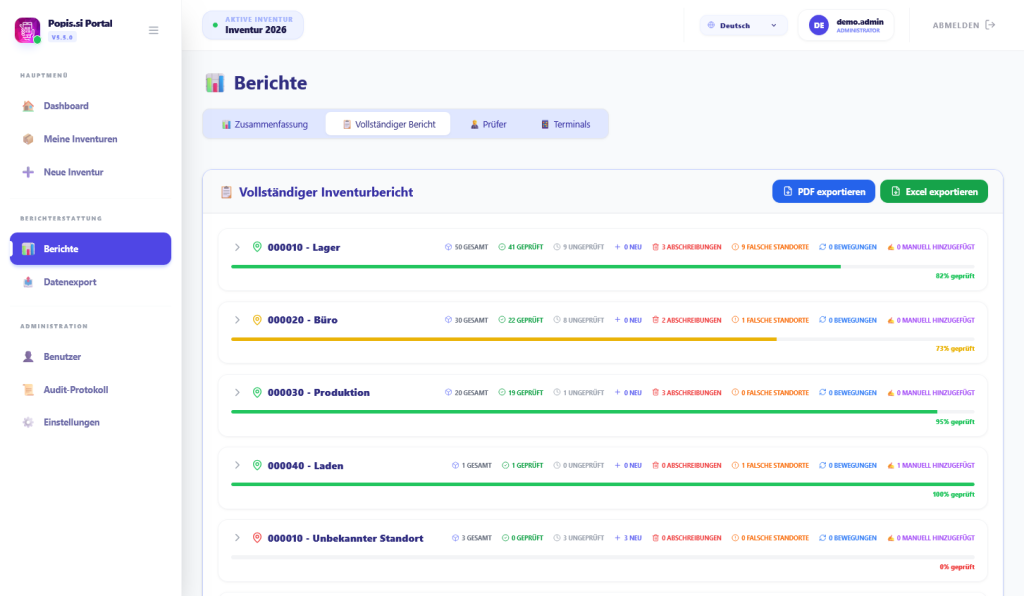Switch to the Zusammenfassung tab
The height and width of the screenshot is (596, 1024).
click(x=264, y=124)
